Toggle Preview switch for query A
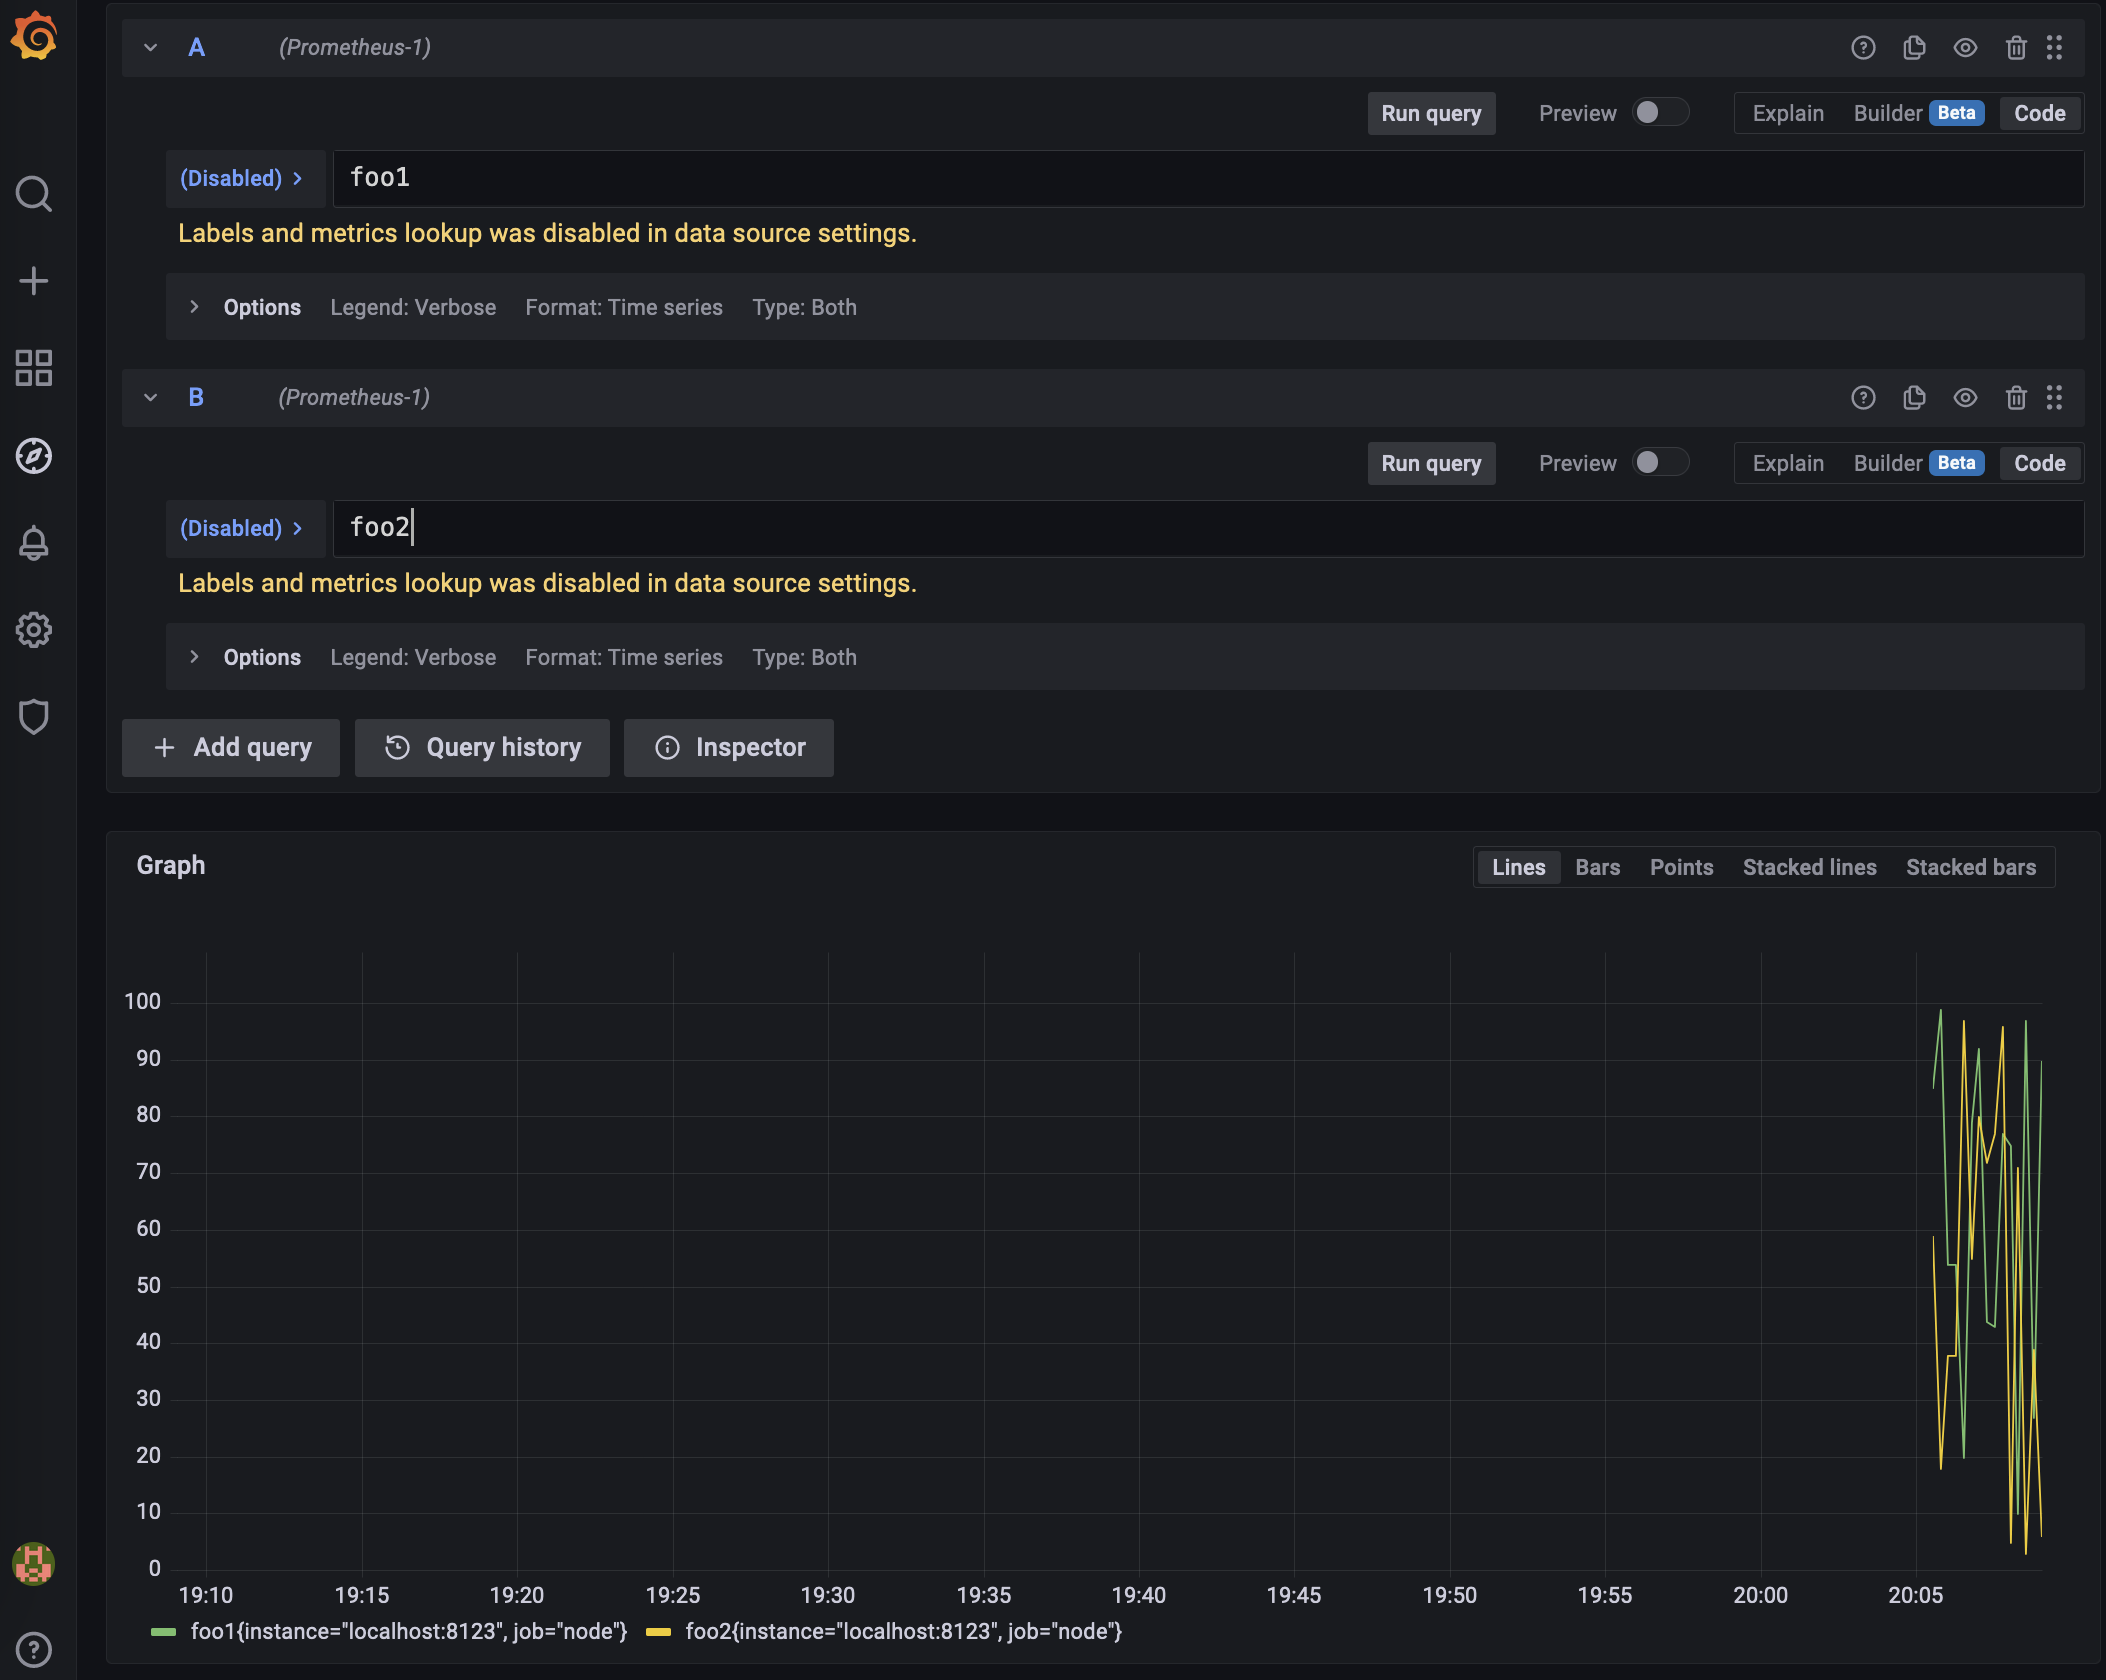Image resolution: width=2106 pixels, height=1680 pixels. coord(1660,113)
